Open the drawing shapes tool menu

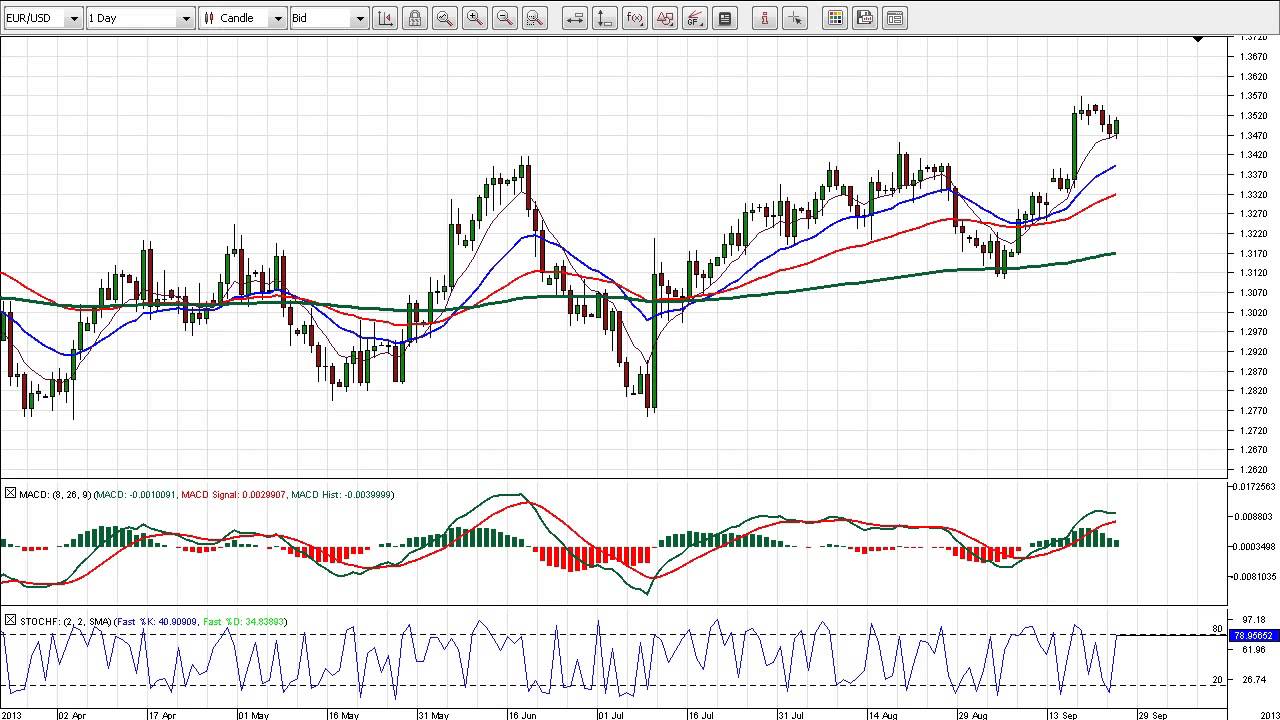(665, 18)
